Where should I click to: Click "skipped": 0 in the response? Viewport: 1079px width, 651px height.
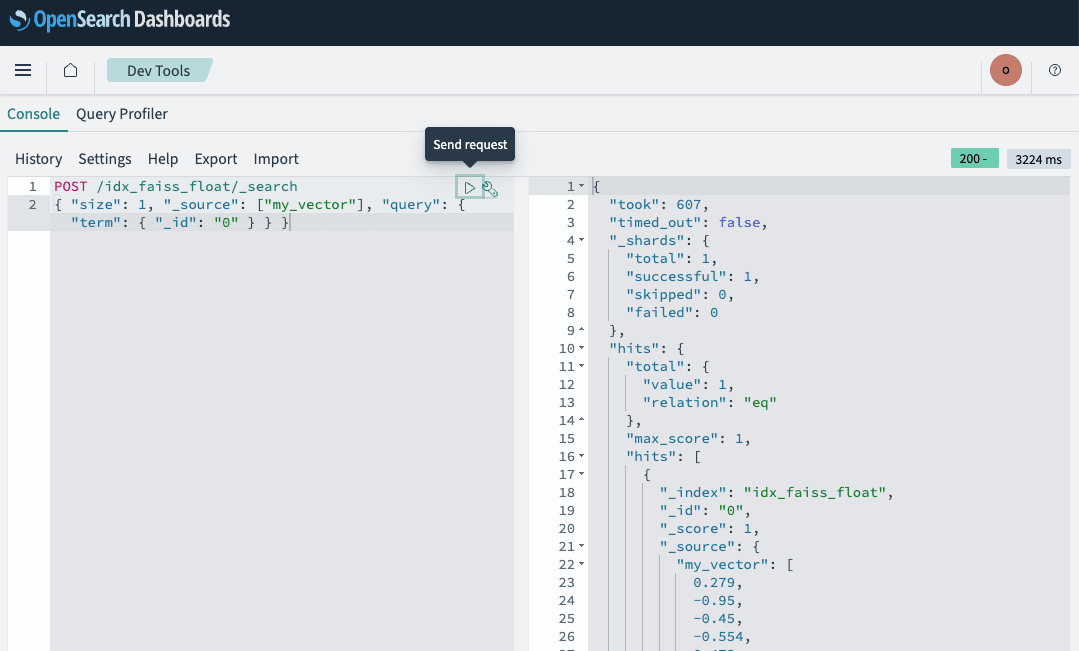pyautogui.click(x=680, y=295)
